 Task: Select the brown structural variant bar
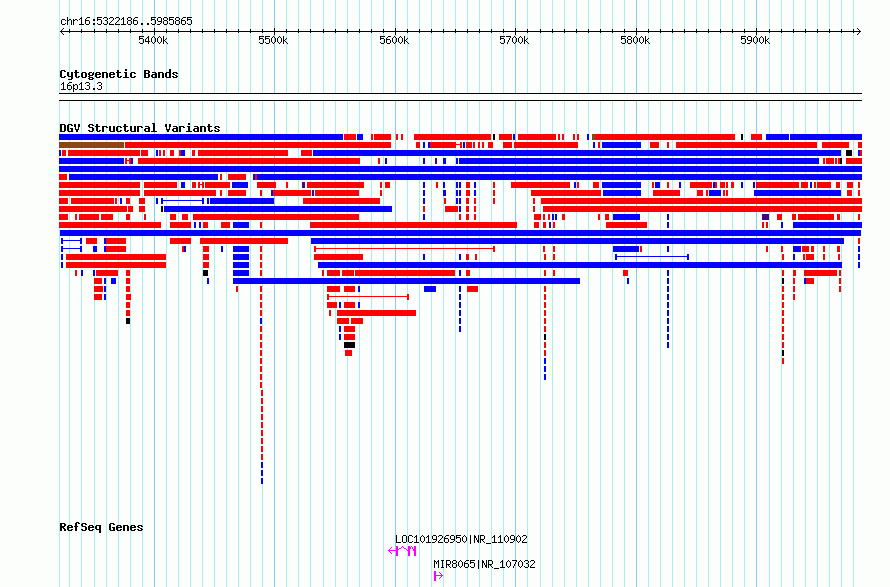[x=91, y=145]
